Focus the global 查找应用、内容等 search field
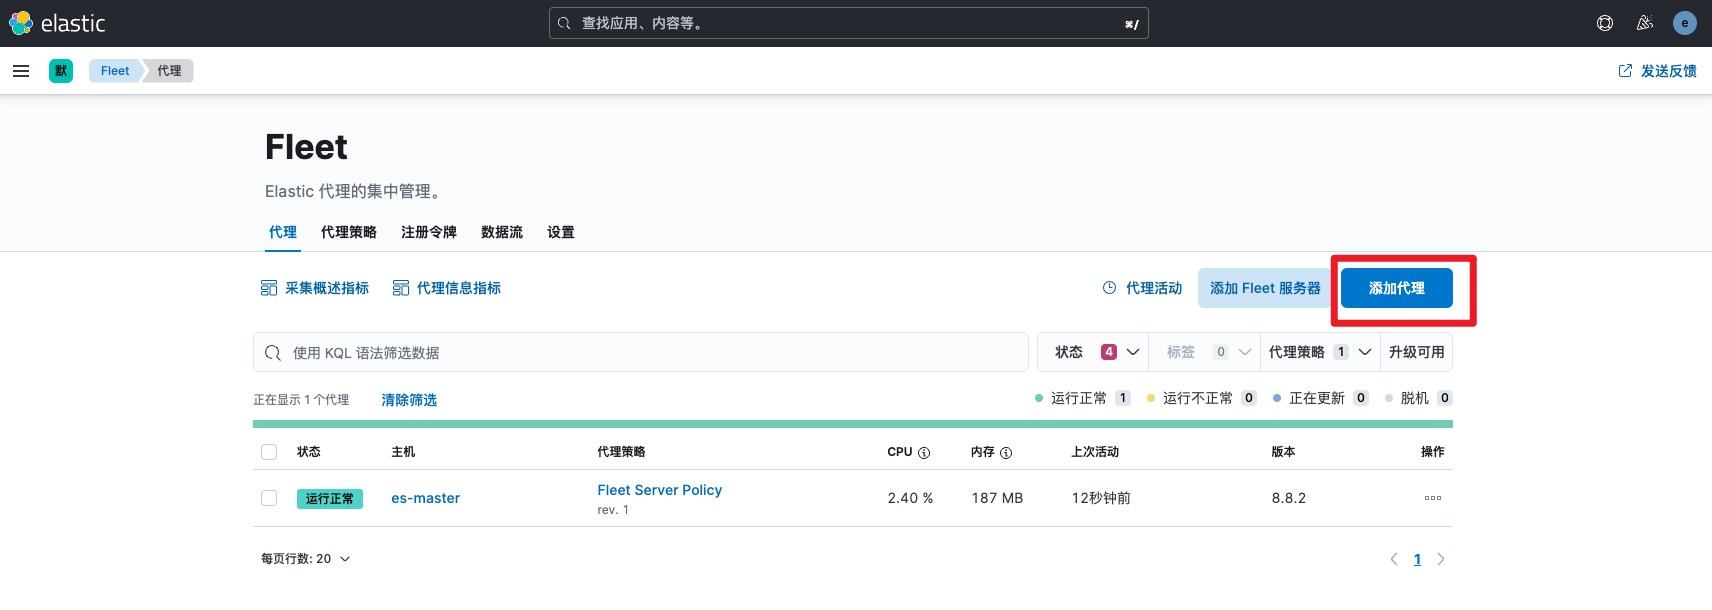Image resolution: width=1712 pixels, height=610 pixels. (x=849, y=23)
